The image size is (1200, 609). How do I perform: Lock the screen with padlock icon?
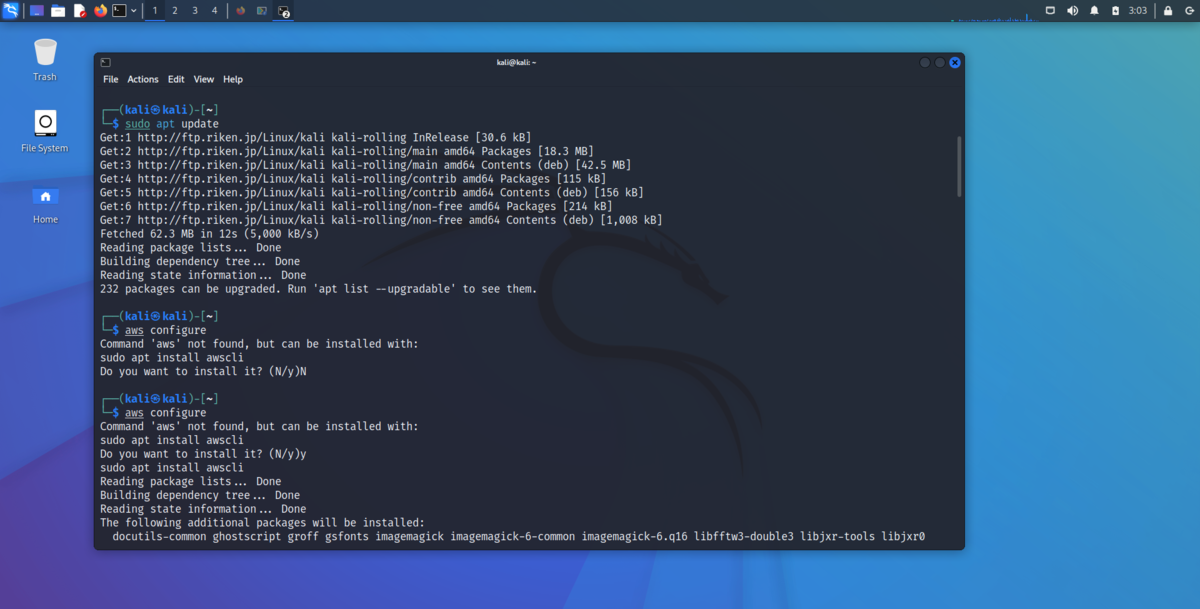point(1167,11)
